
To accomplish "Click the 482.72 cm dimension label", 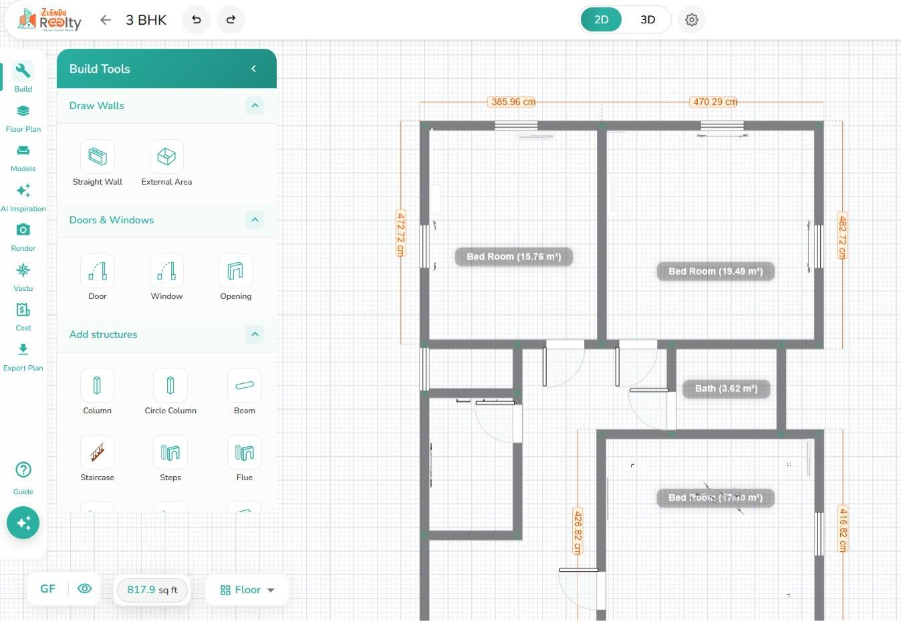I will 842,236.
